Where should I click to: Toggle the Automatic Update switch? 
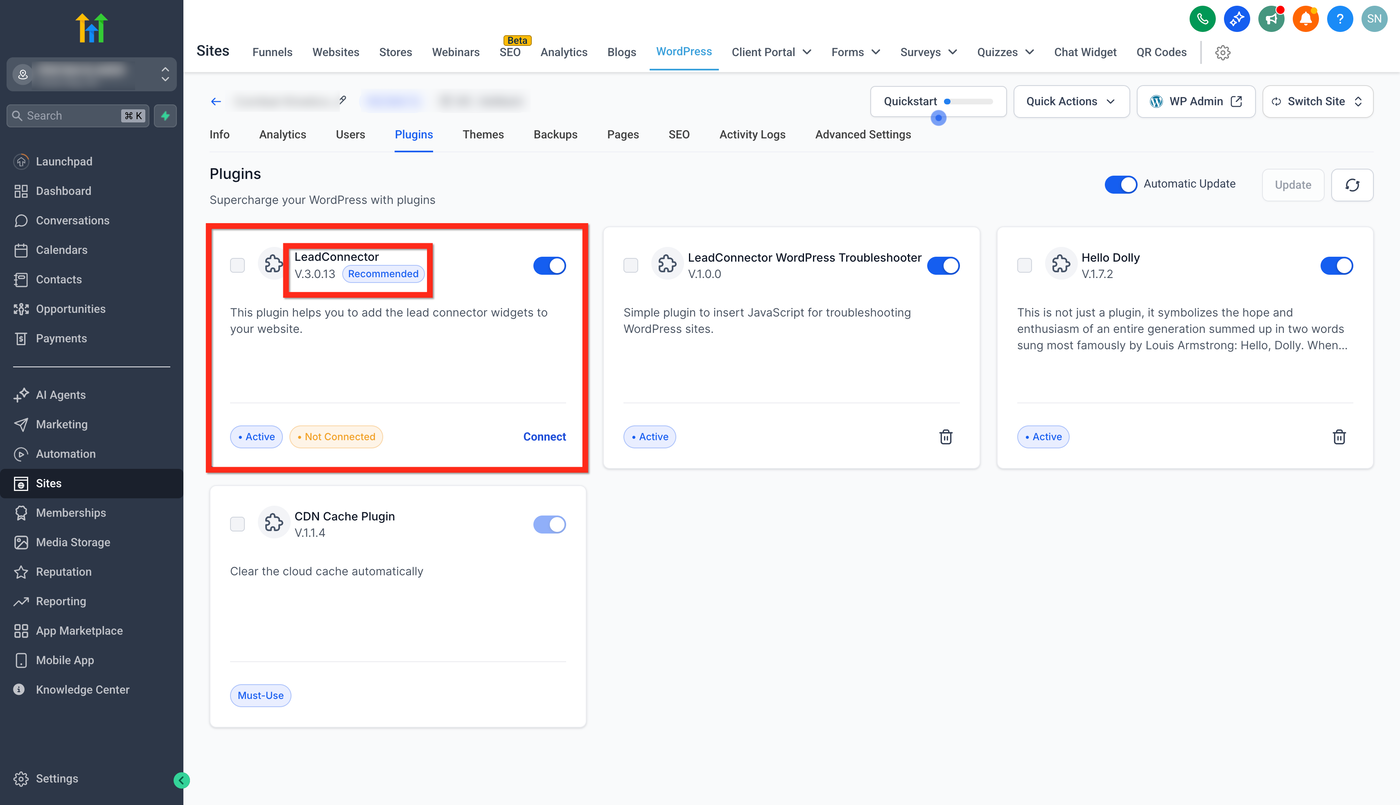[x=1121, y=184]
